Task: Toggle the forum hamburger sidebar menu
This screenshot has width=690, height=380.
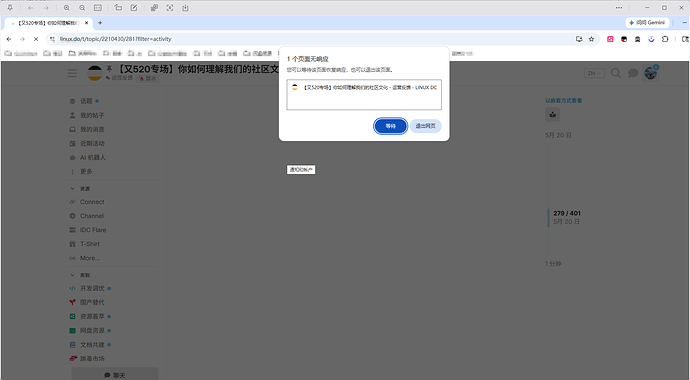Action: click(72, 73)
